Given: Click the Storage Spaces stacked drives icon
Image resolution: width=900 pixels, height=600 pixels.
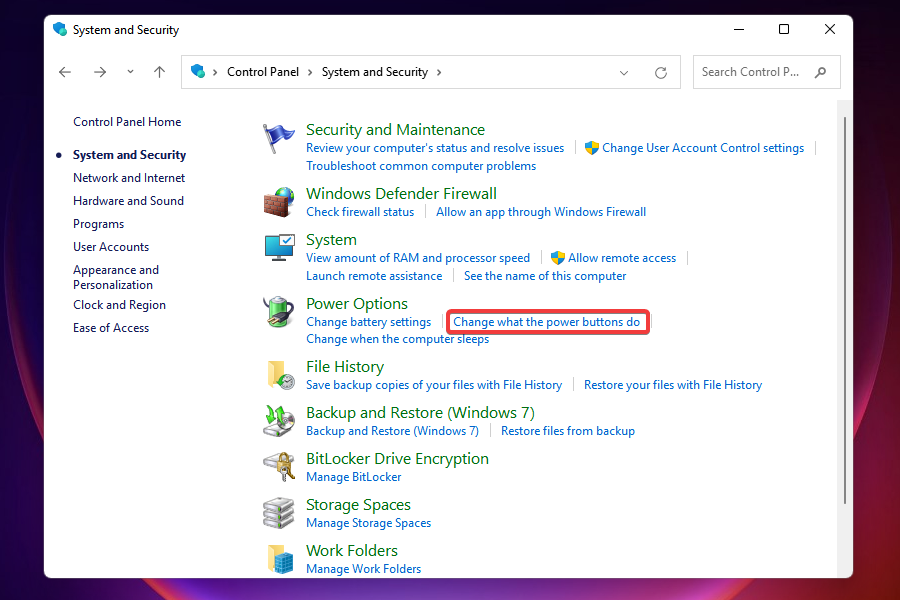Looking at the screenshot, I should [279, 513].
